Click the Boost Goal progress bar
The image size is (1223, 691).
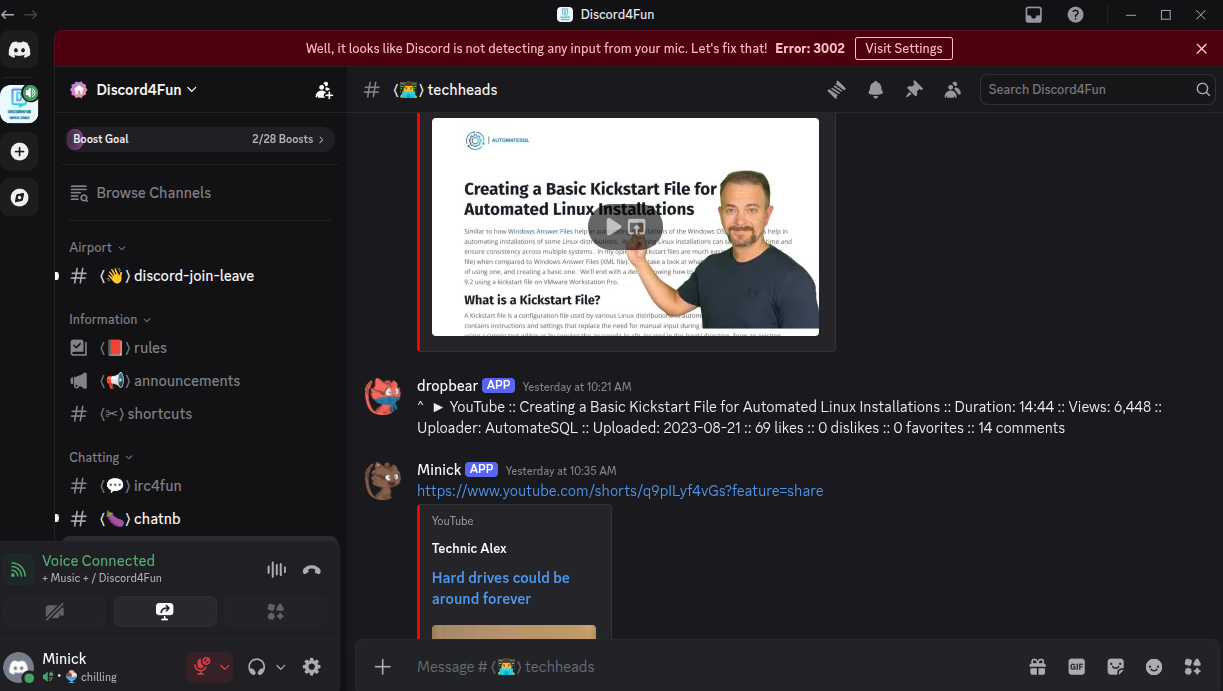coord(199,139)
